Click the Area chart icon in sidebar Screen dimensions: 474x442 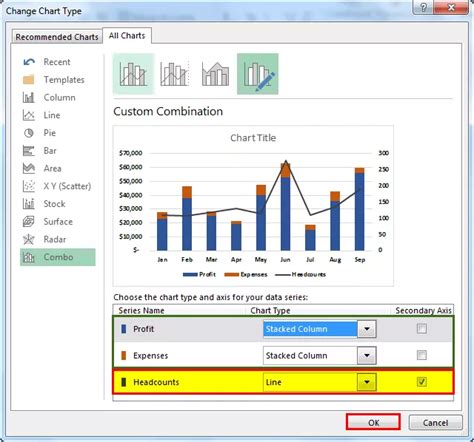[x=29, y=168]
